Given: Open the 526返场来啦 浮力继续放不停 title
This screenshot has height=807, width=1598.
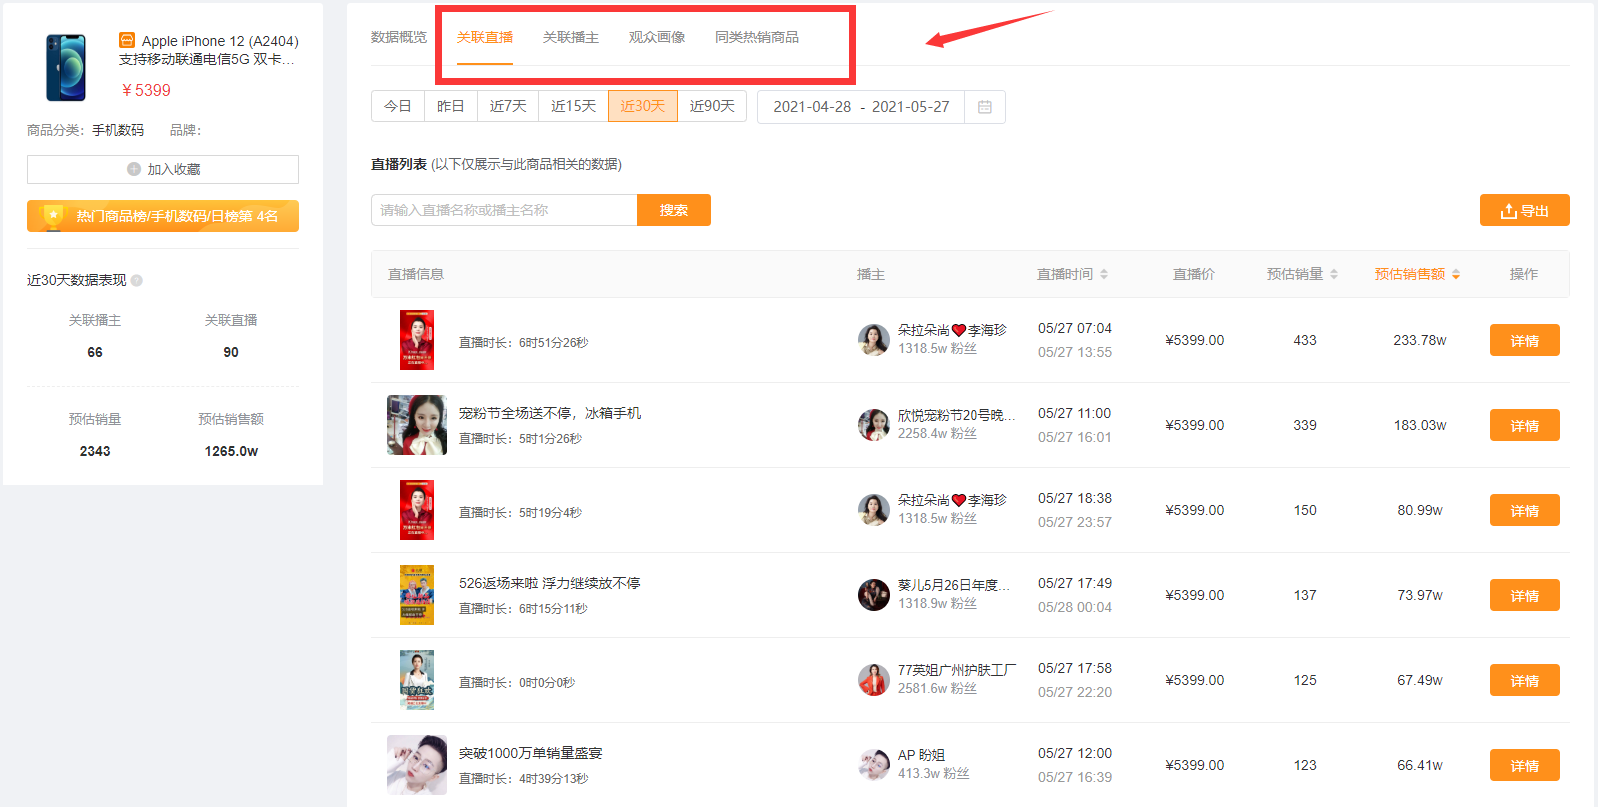Looking at the screenshot, I should 550,583.
